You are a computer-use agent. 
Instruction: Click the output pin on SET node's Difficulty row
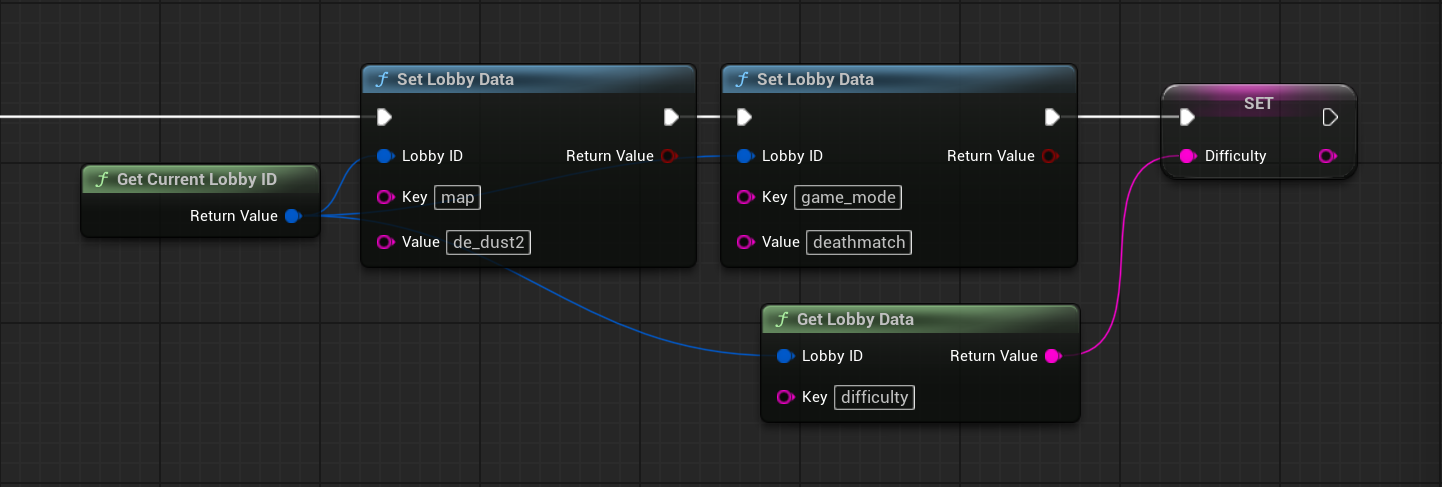(1327, 156)
